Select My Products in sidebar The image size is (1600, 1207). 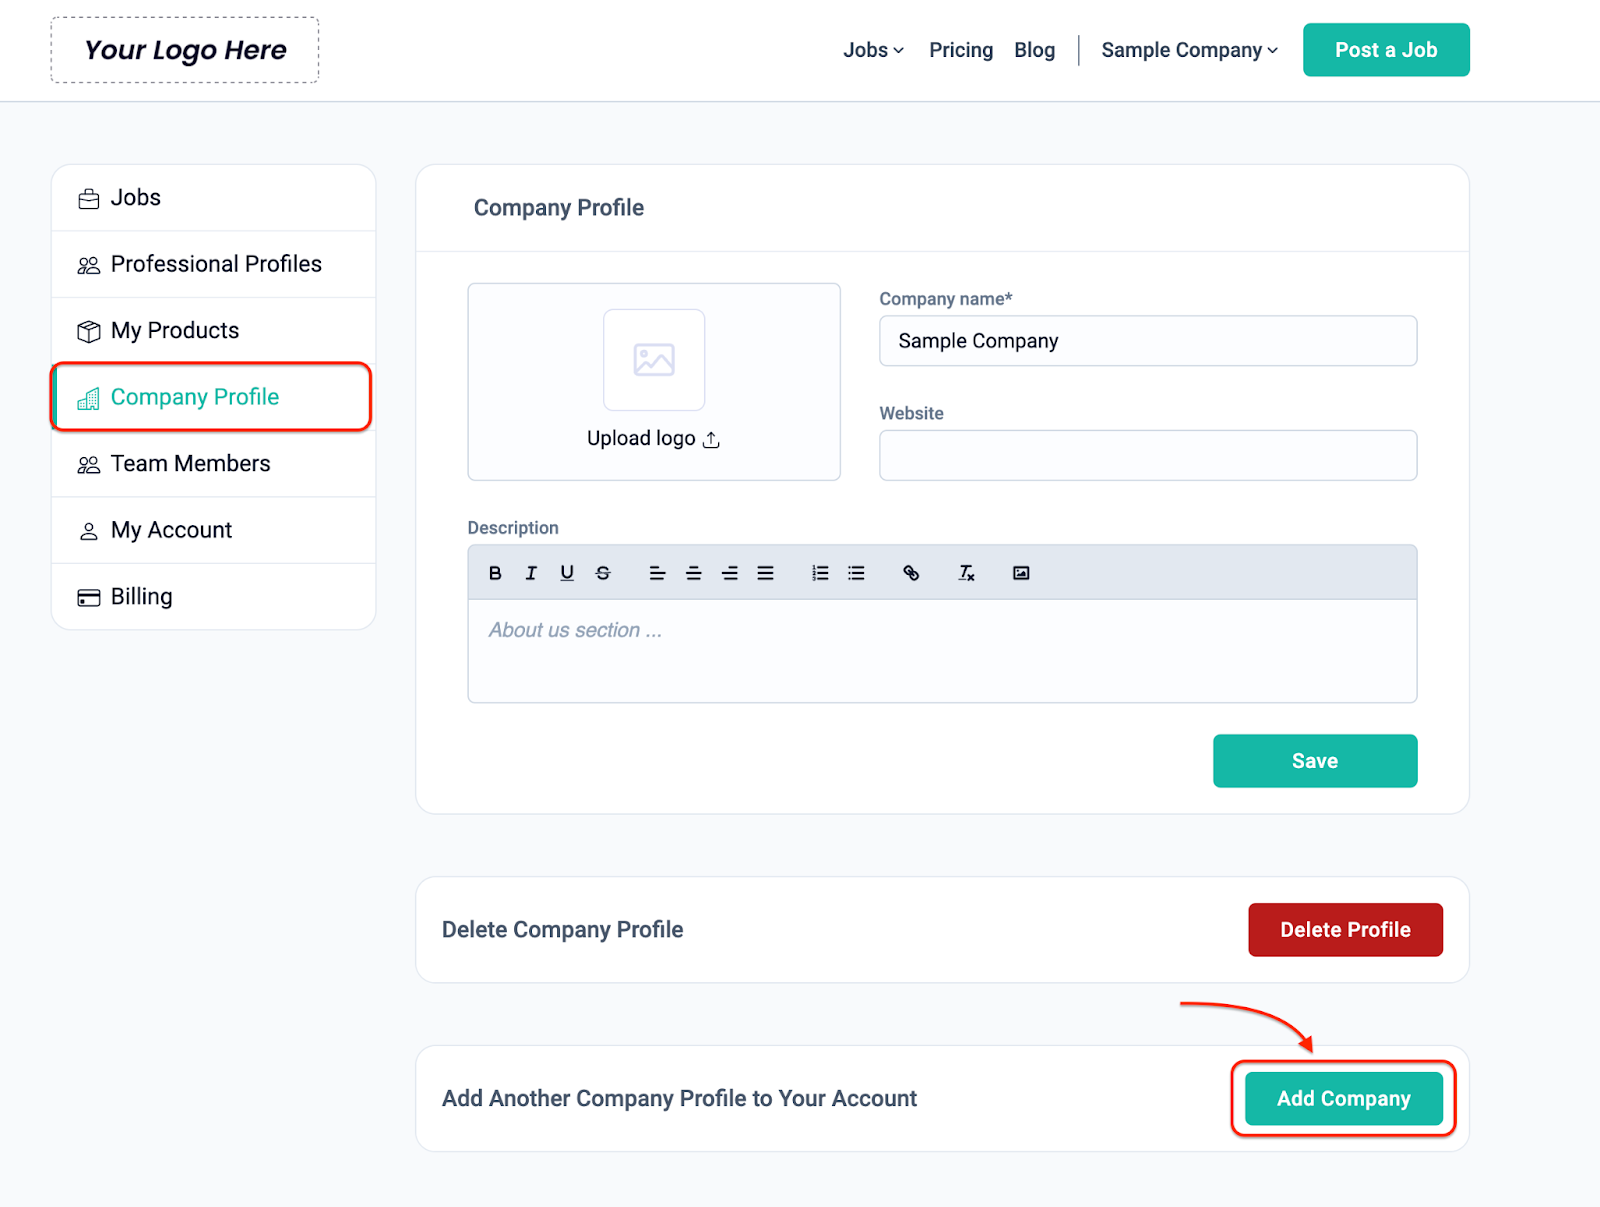pos(214,331)
